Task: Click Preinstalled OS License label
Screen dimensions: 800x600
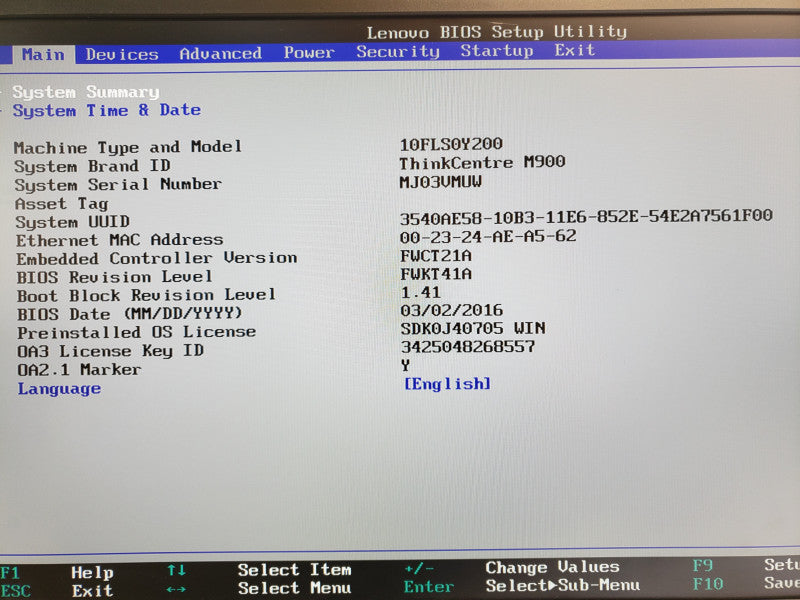Action: [x=137, y=333]
